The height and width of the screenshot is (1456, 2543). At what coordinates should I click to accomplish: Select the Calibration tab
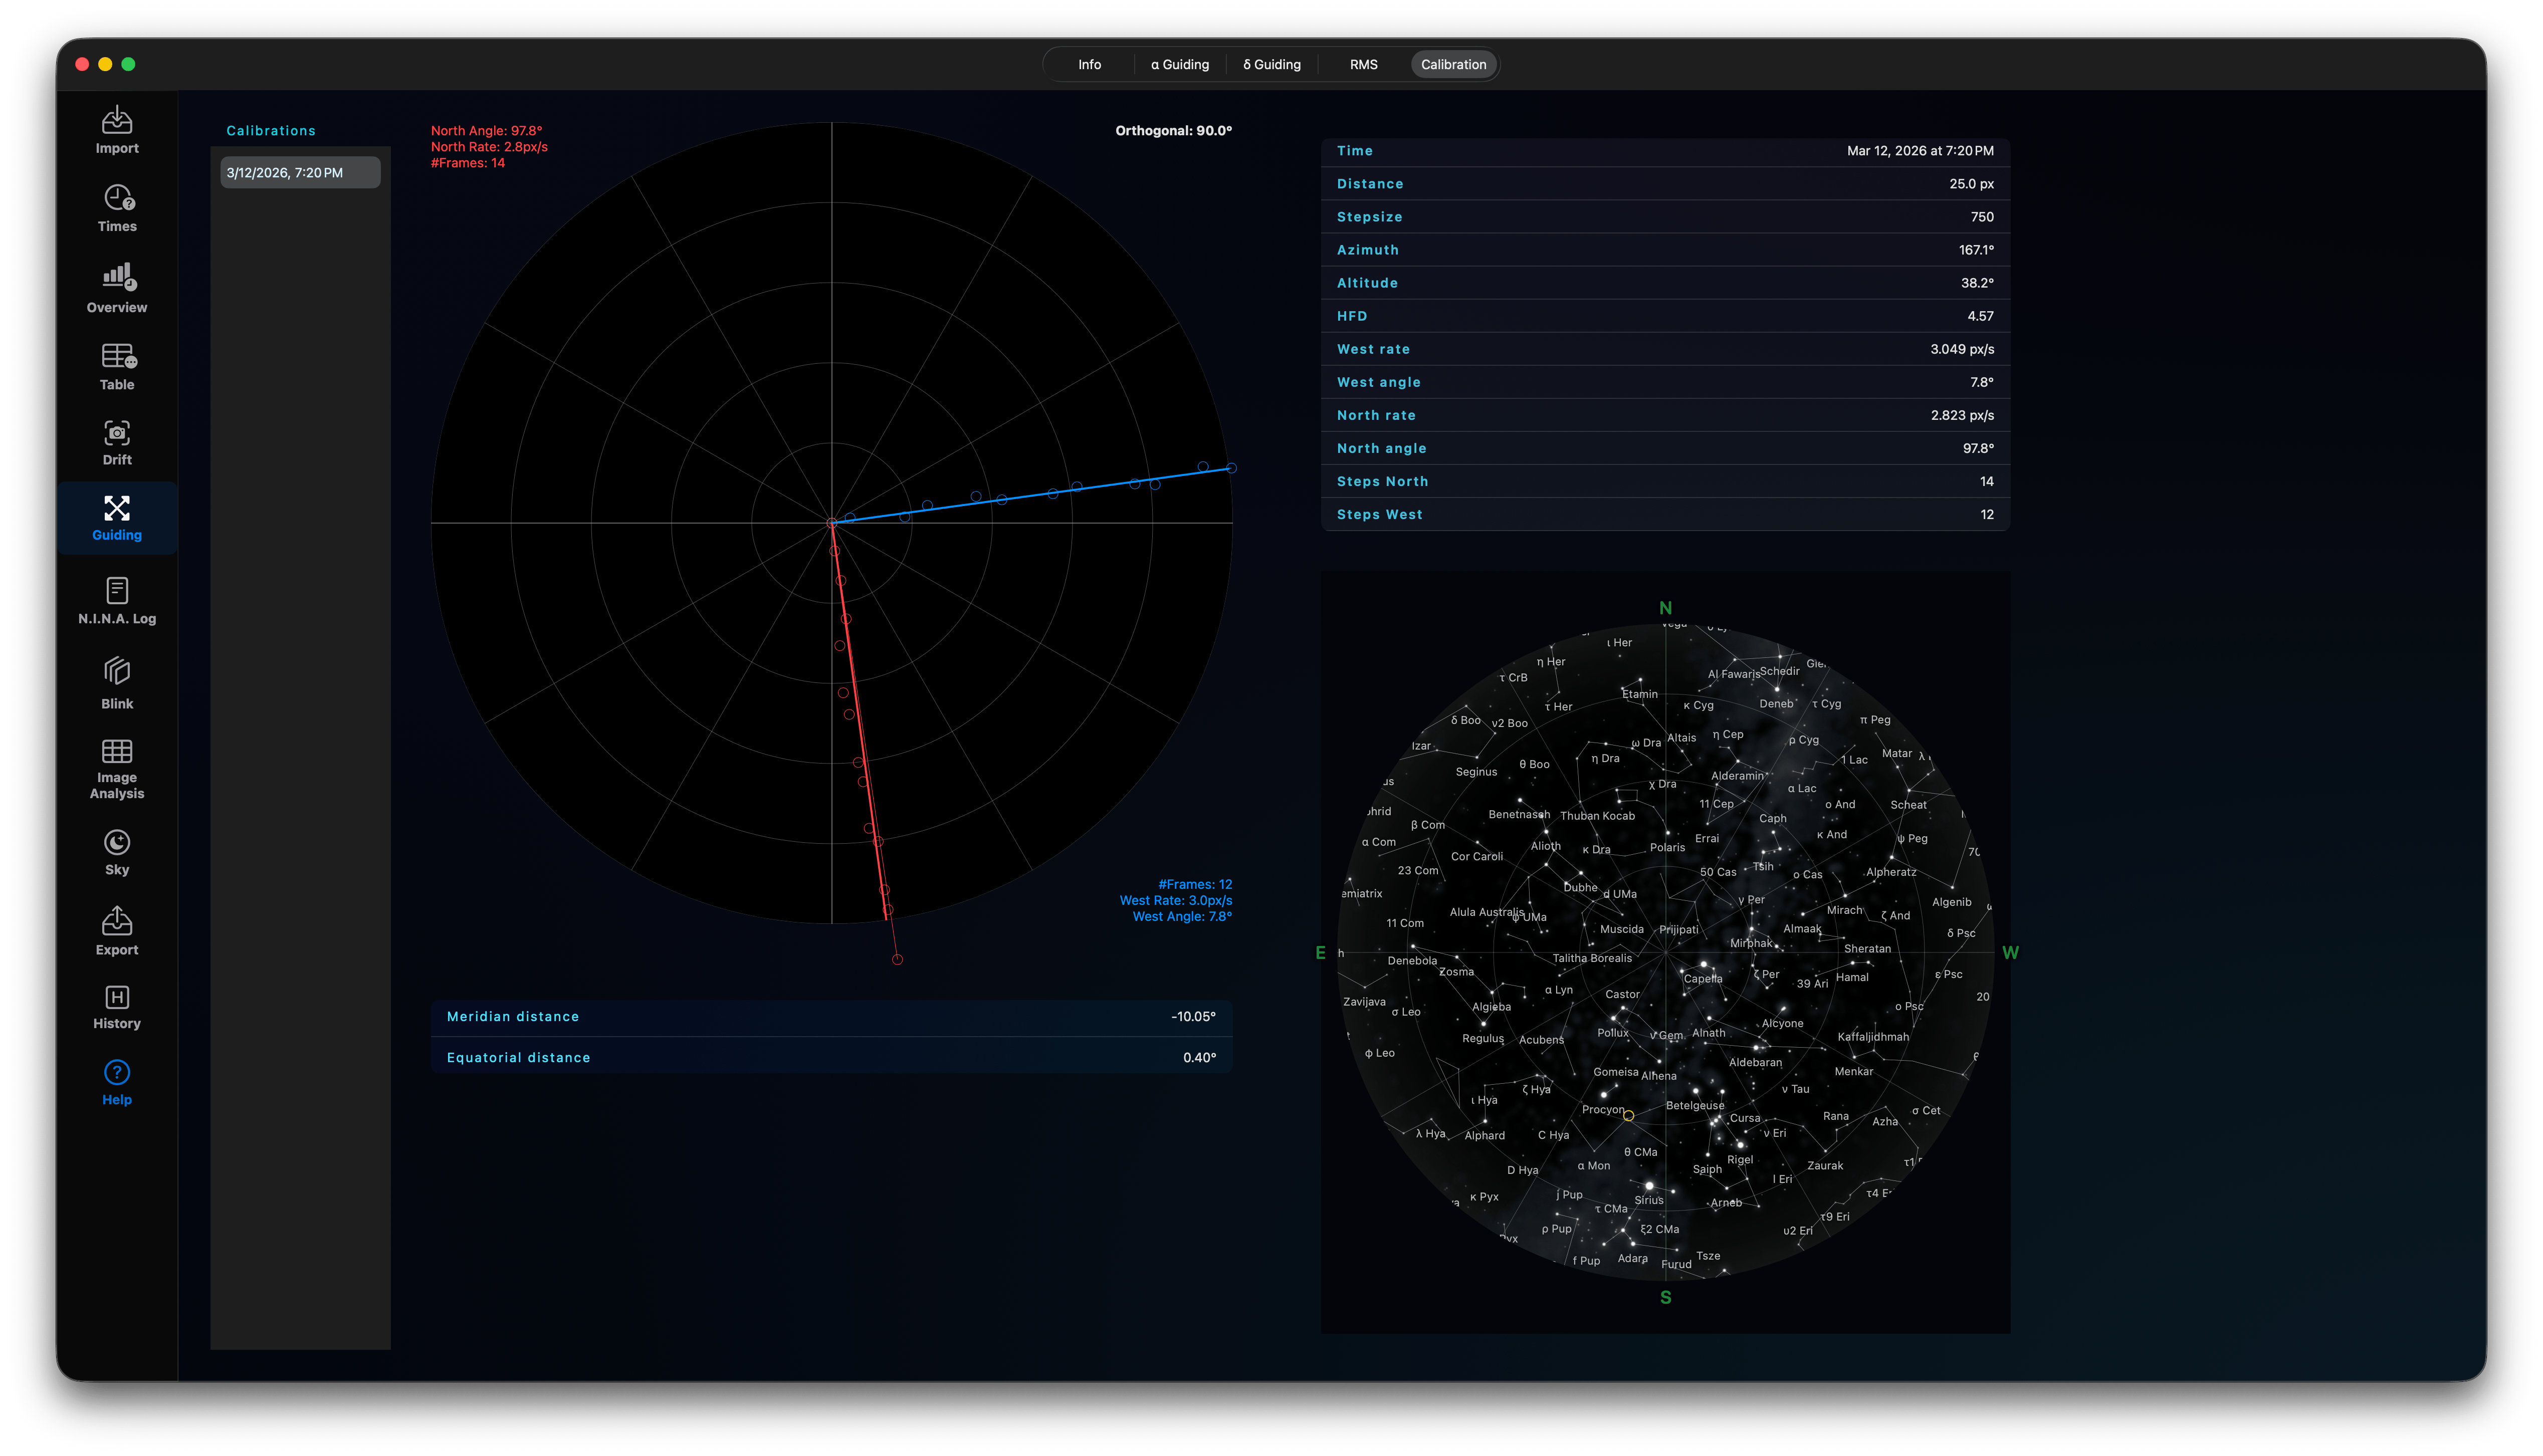pos(1453,64)
